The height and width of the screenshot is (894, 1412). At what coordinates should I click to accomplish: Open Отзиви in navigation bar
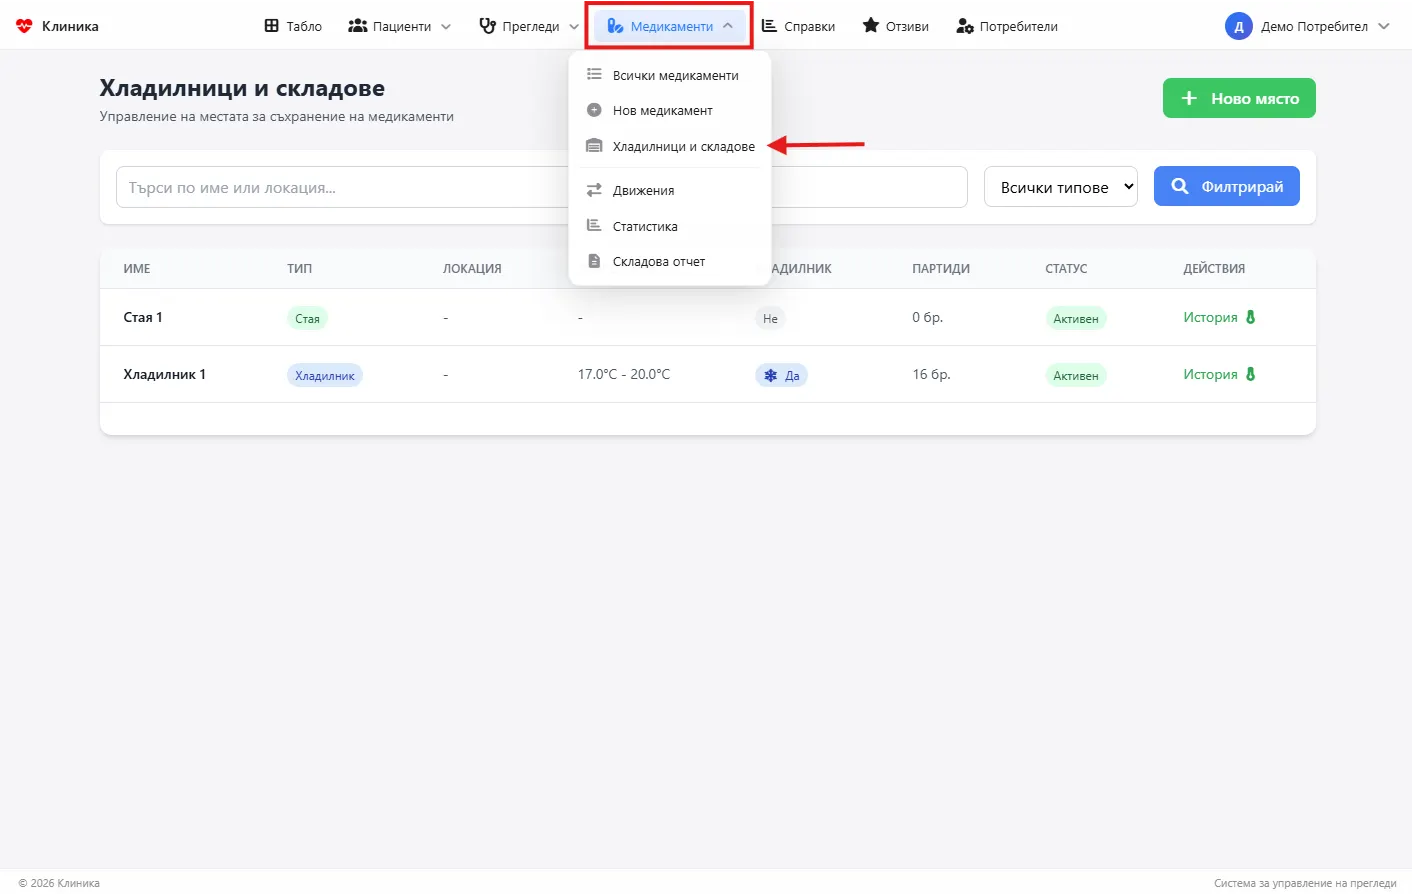pos(896,26)
